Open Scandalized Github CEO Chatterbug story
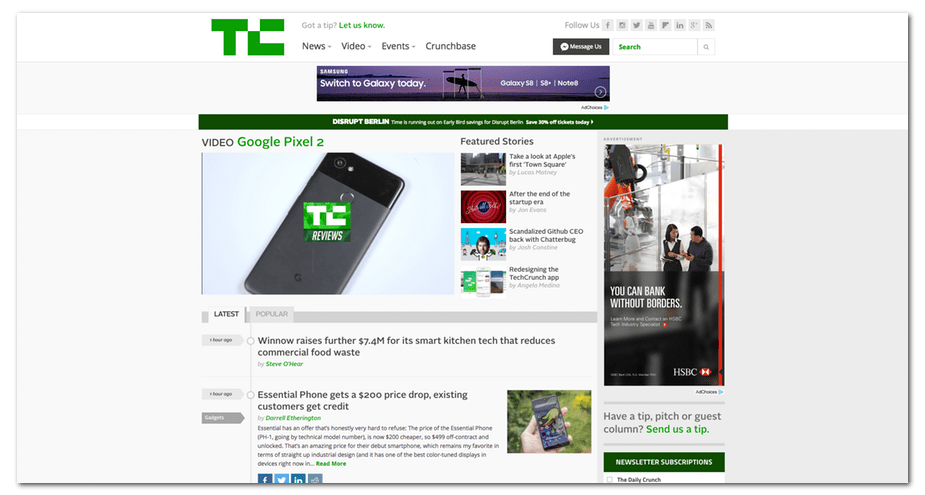The height and width of the screenshot is (495, 925). (x=546, y=235)
